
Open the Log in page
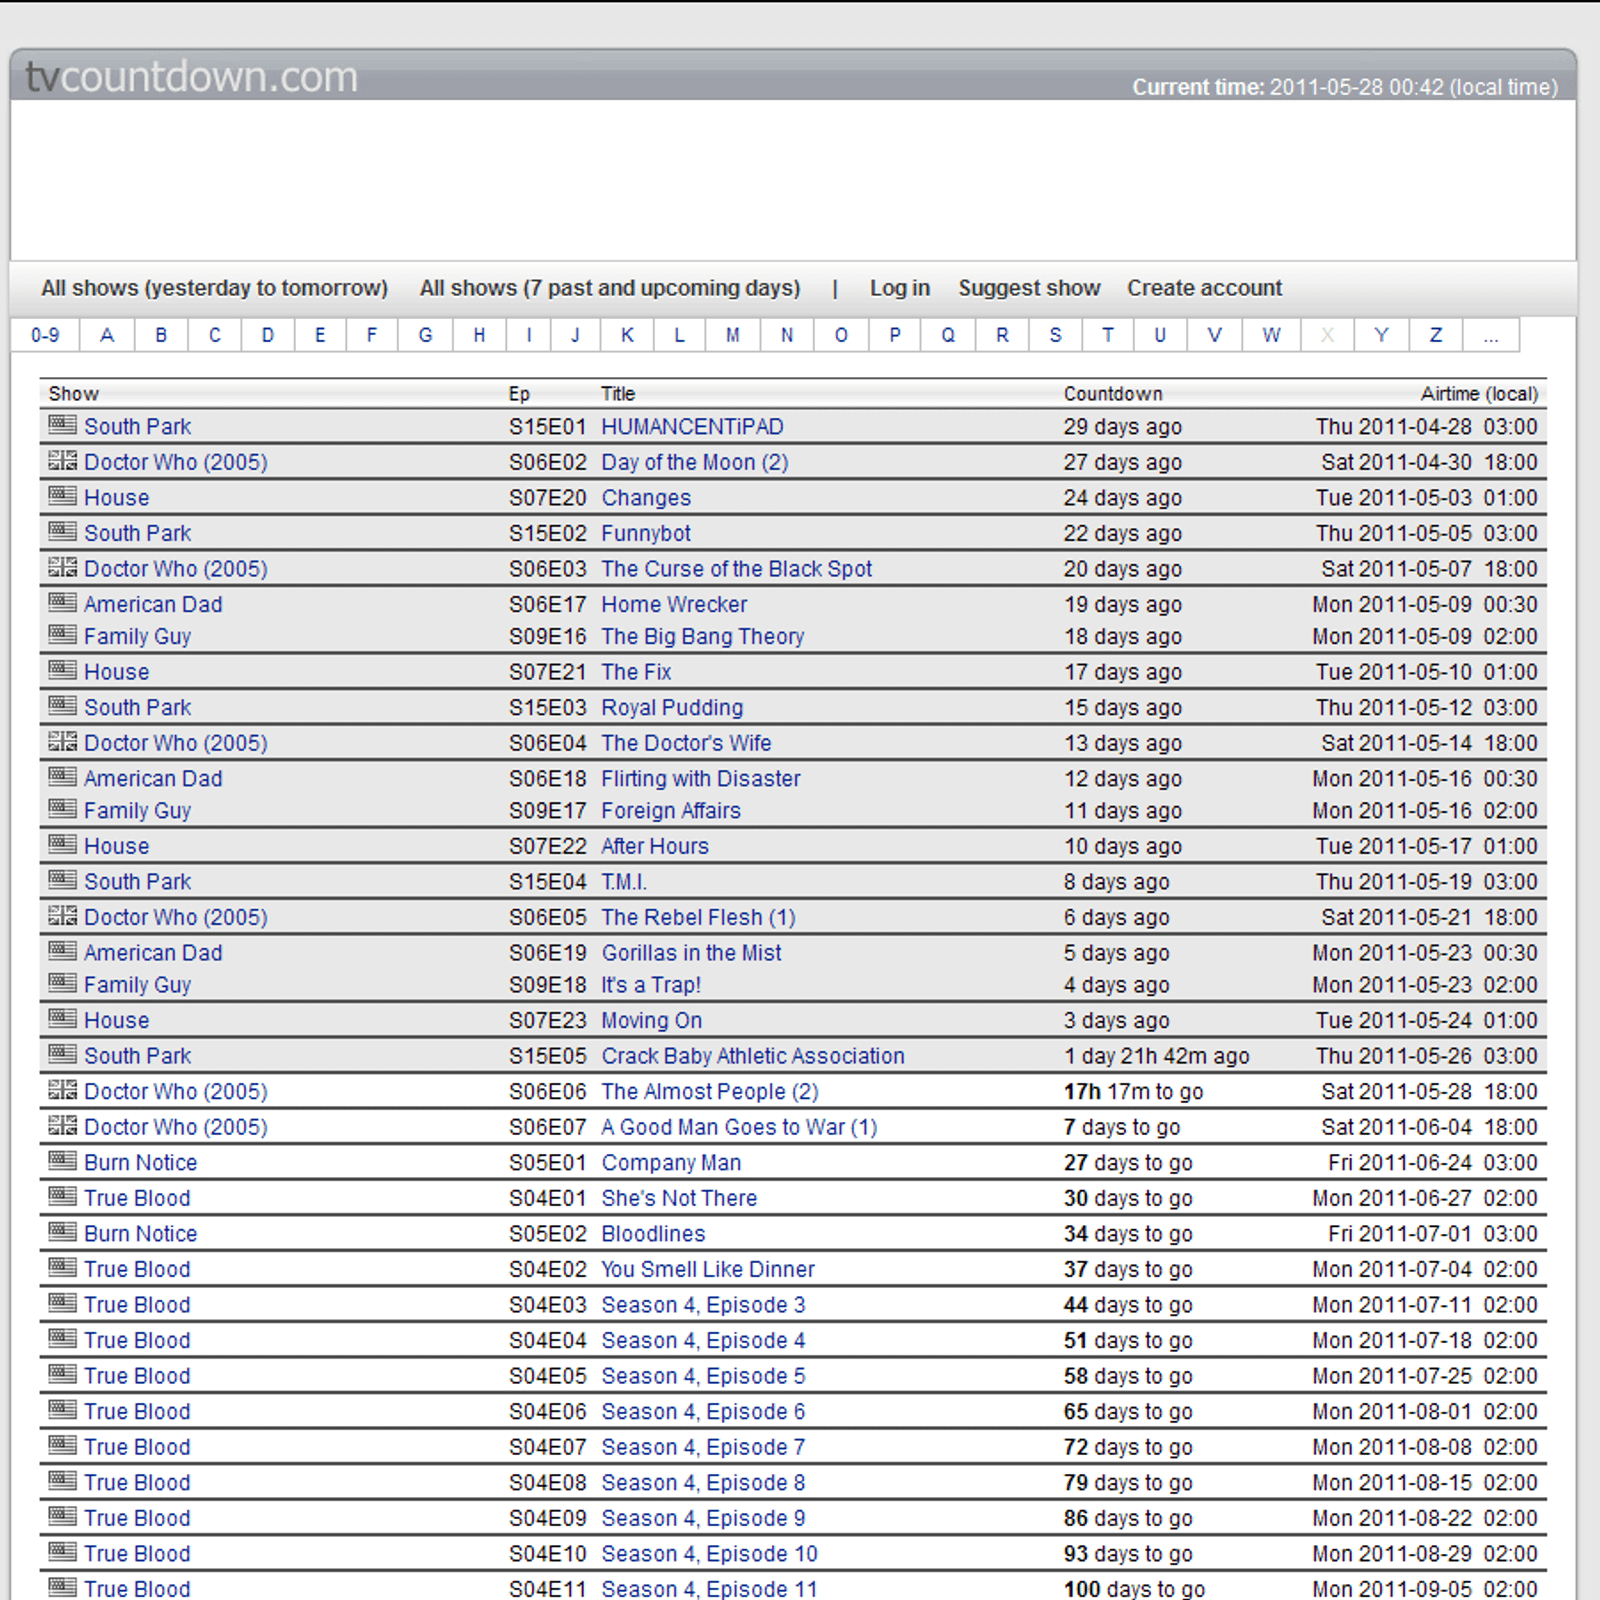click(x=900, y=288)
